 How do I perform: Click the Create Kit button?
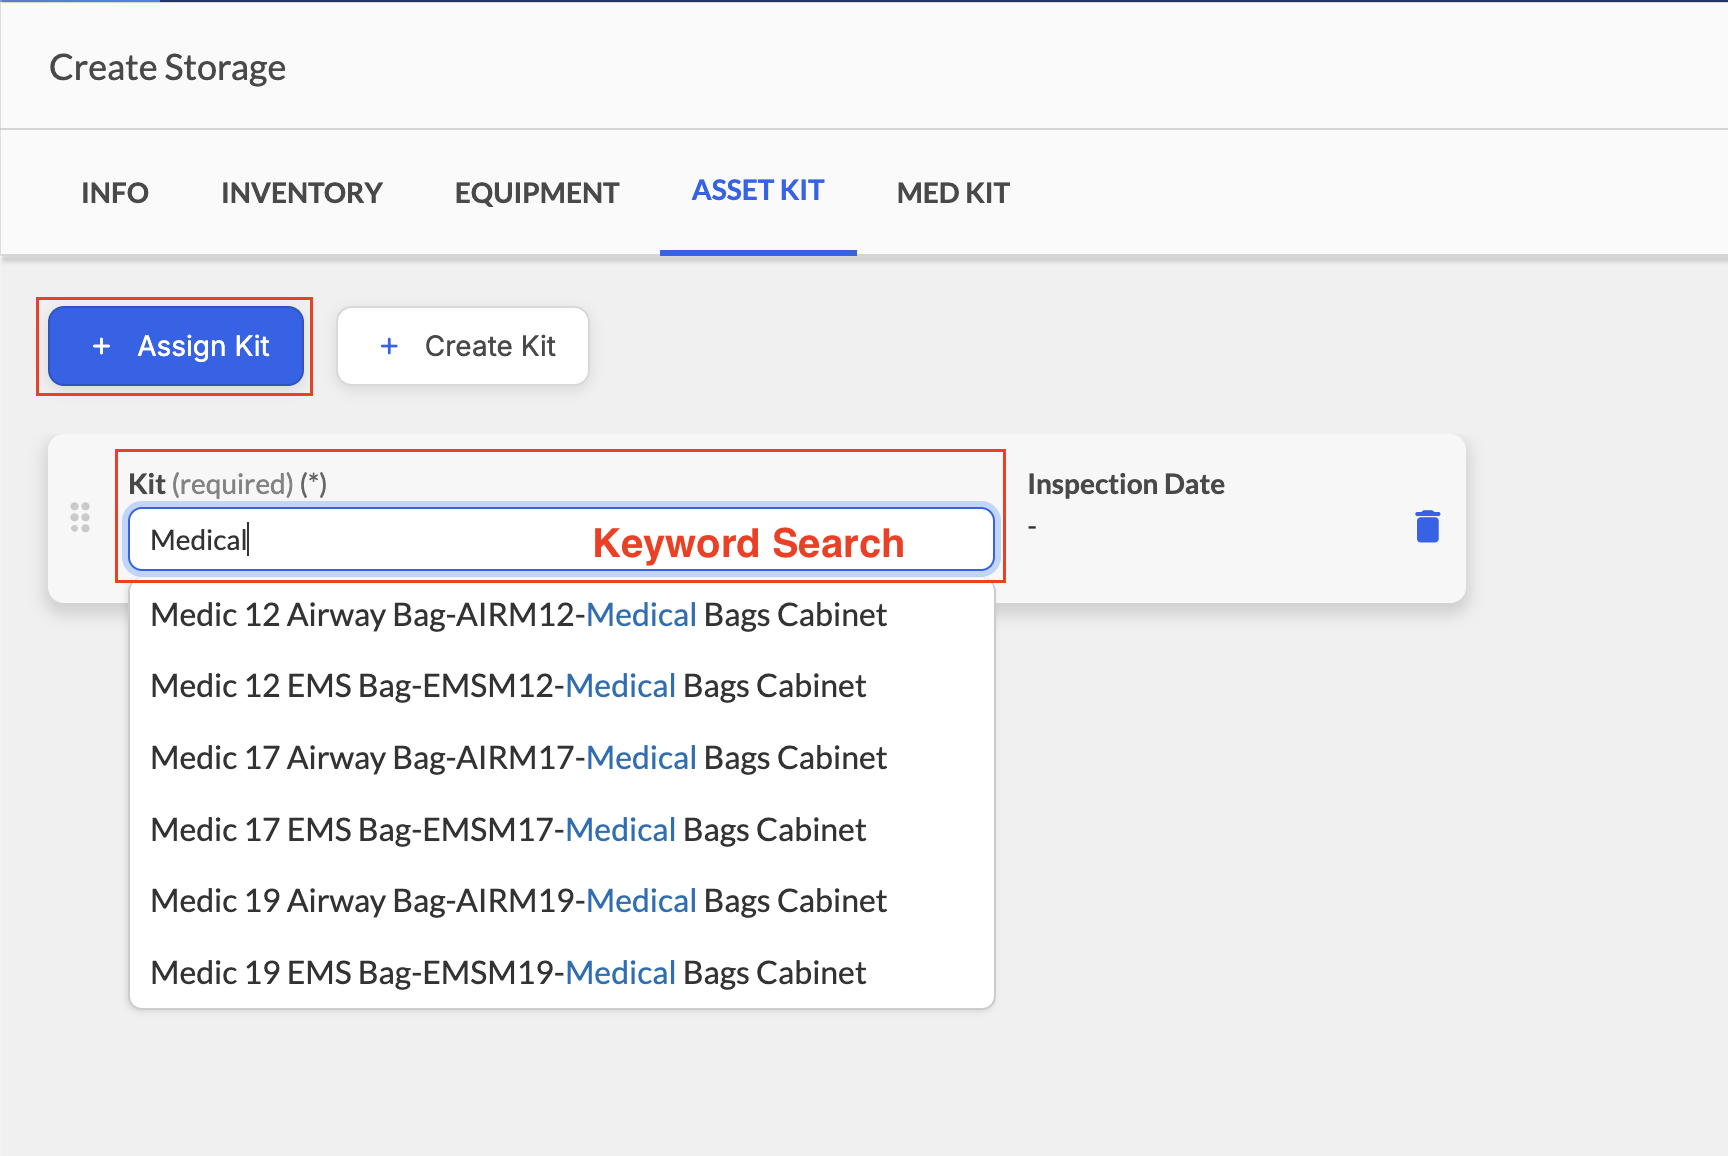tap(463, 346)
